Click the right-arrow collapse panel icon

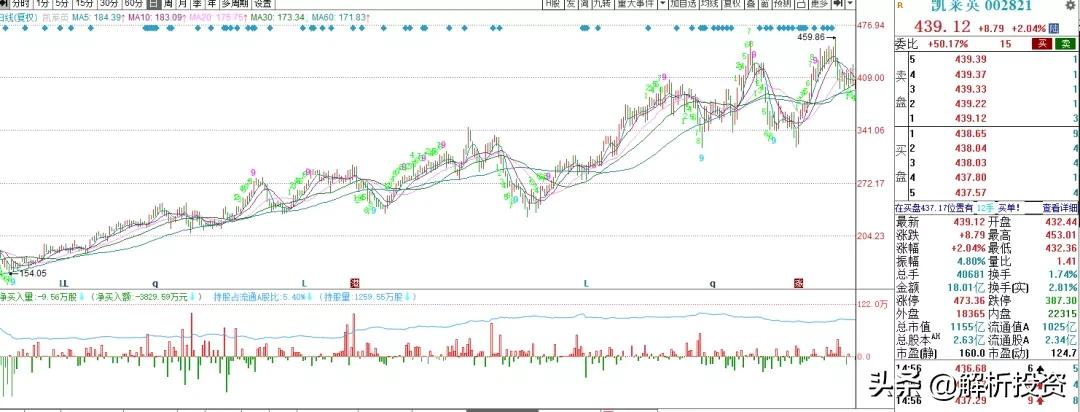tap(838, 3)
